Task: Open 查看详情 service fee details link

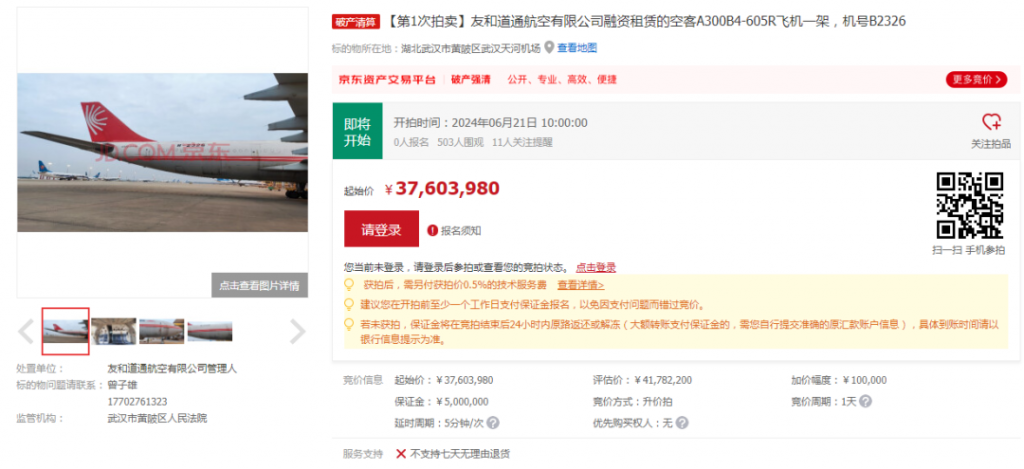Action: [x=581, y=285]
